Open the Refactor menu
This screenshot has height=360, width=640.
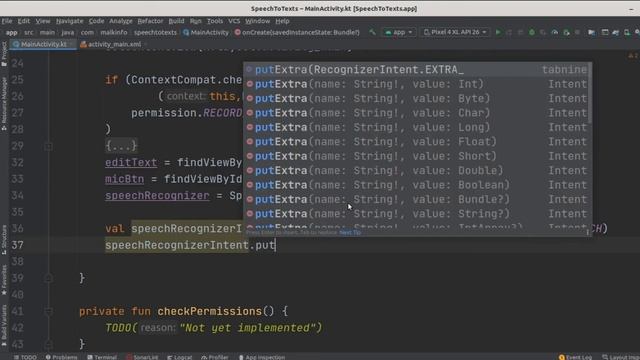(x=150, y=21)
